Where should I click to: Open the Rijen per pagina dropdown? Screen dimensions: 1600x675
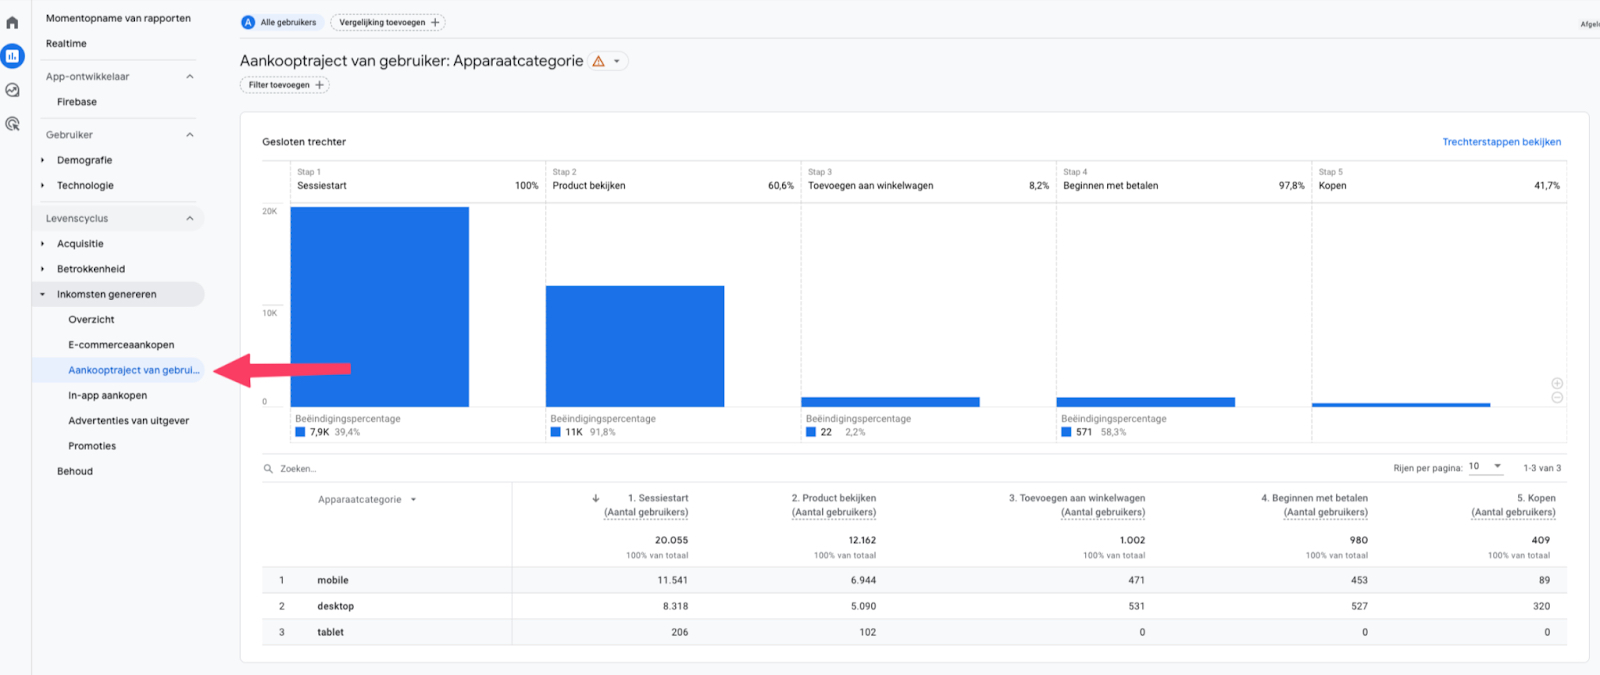[1485, 467]
